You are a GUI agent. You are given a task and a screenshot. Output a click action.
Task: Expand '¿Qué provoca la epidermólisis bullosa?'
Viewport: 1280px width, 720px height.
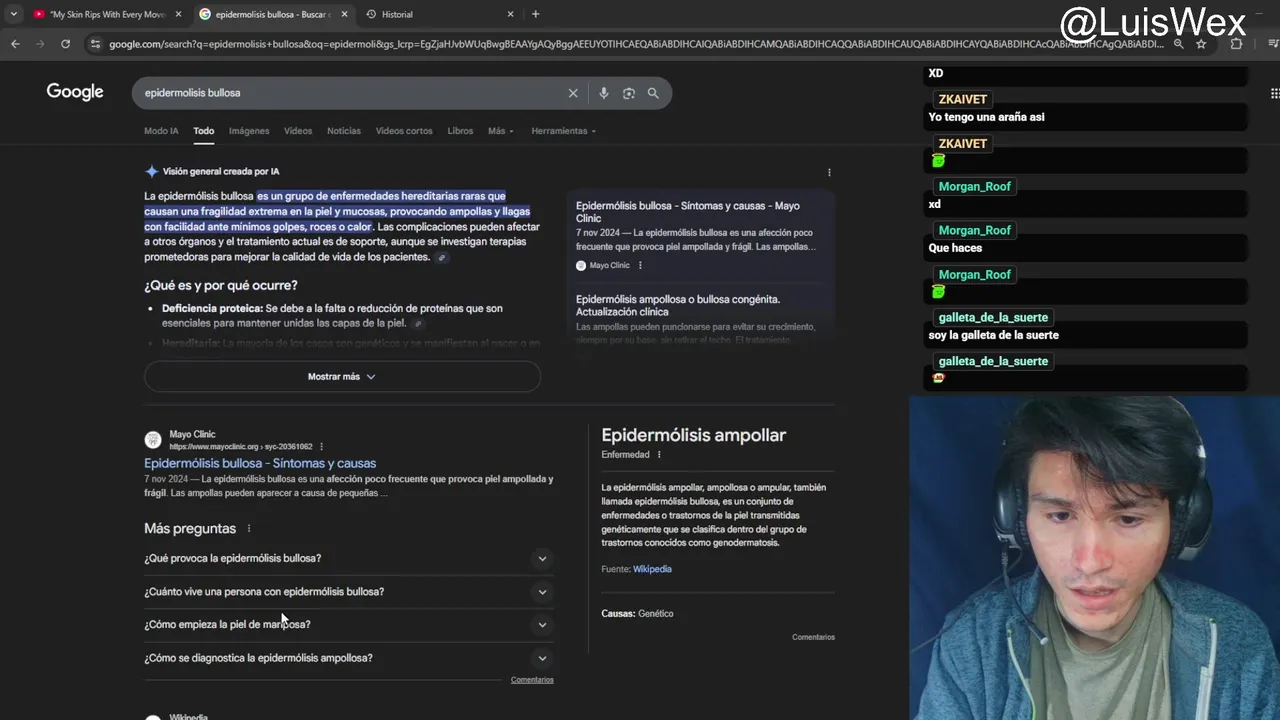348,558
